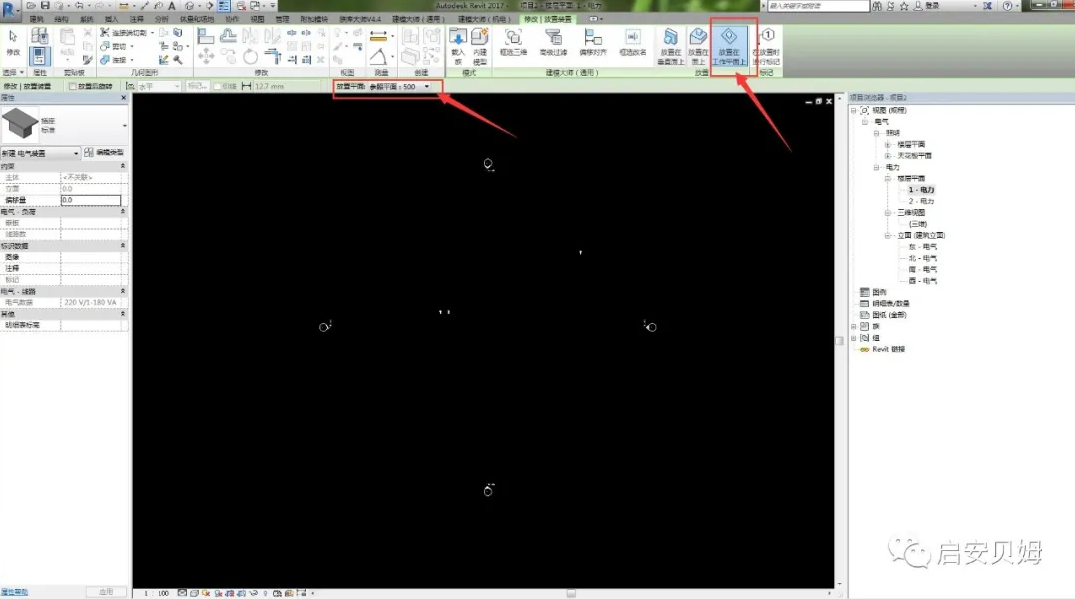
Task: Open 内建模型 in-place model tool
Action: [x=480, y=45]
